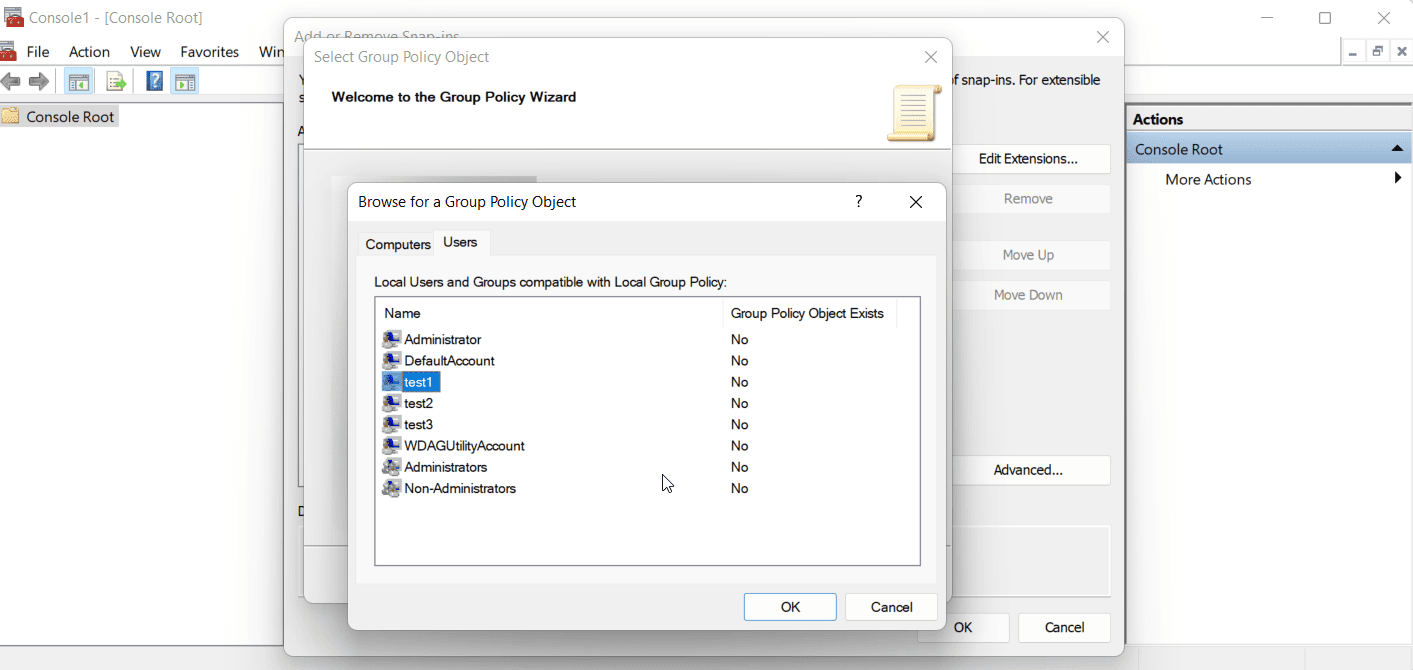Click Cancel in the Browse dialog

[x=892, y=607]
